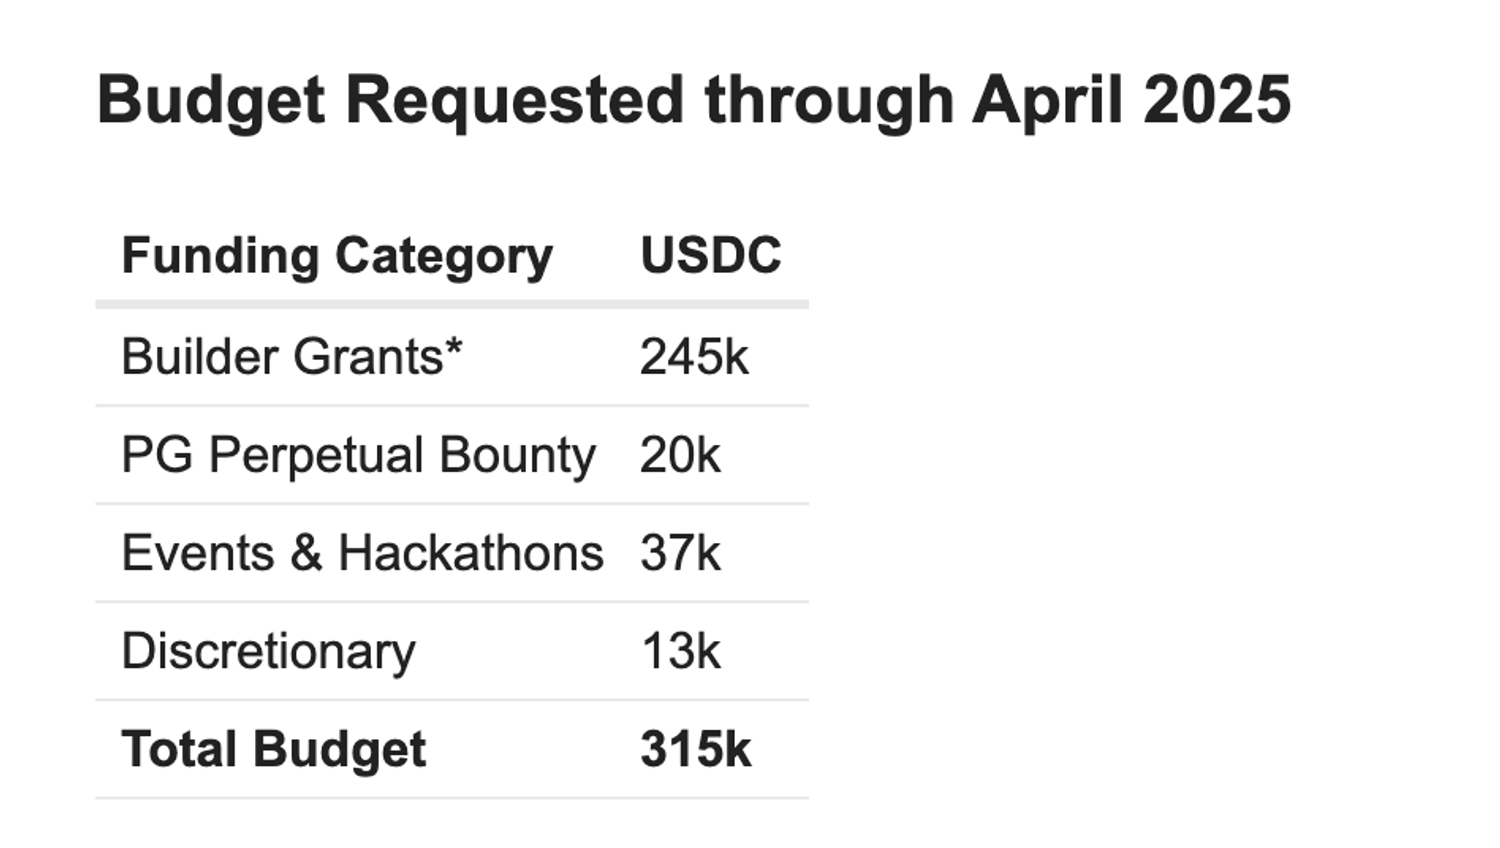
Task: Click the 13k discretionary amount
Action: pos(680,651)
